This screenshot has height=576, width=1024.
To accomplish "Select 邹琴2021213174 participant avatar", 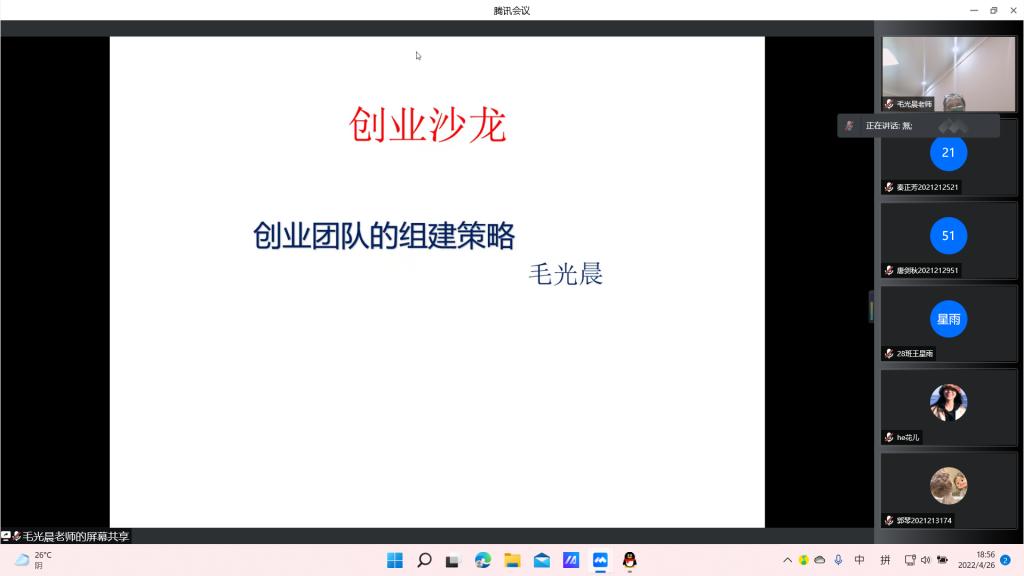I will click(948, 486).
